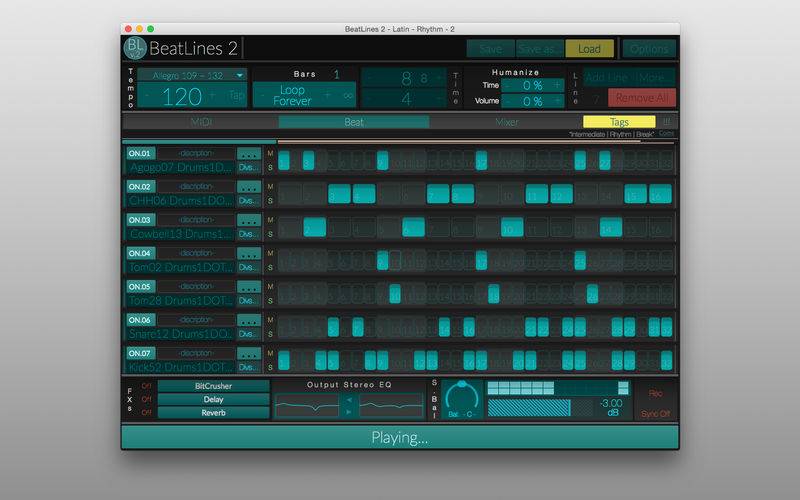The width and height of the screenshot is (800, 500).
Task: Click the Sync Off control
Action: click(656, 414)
